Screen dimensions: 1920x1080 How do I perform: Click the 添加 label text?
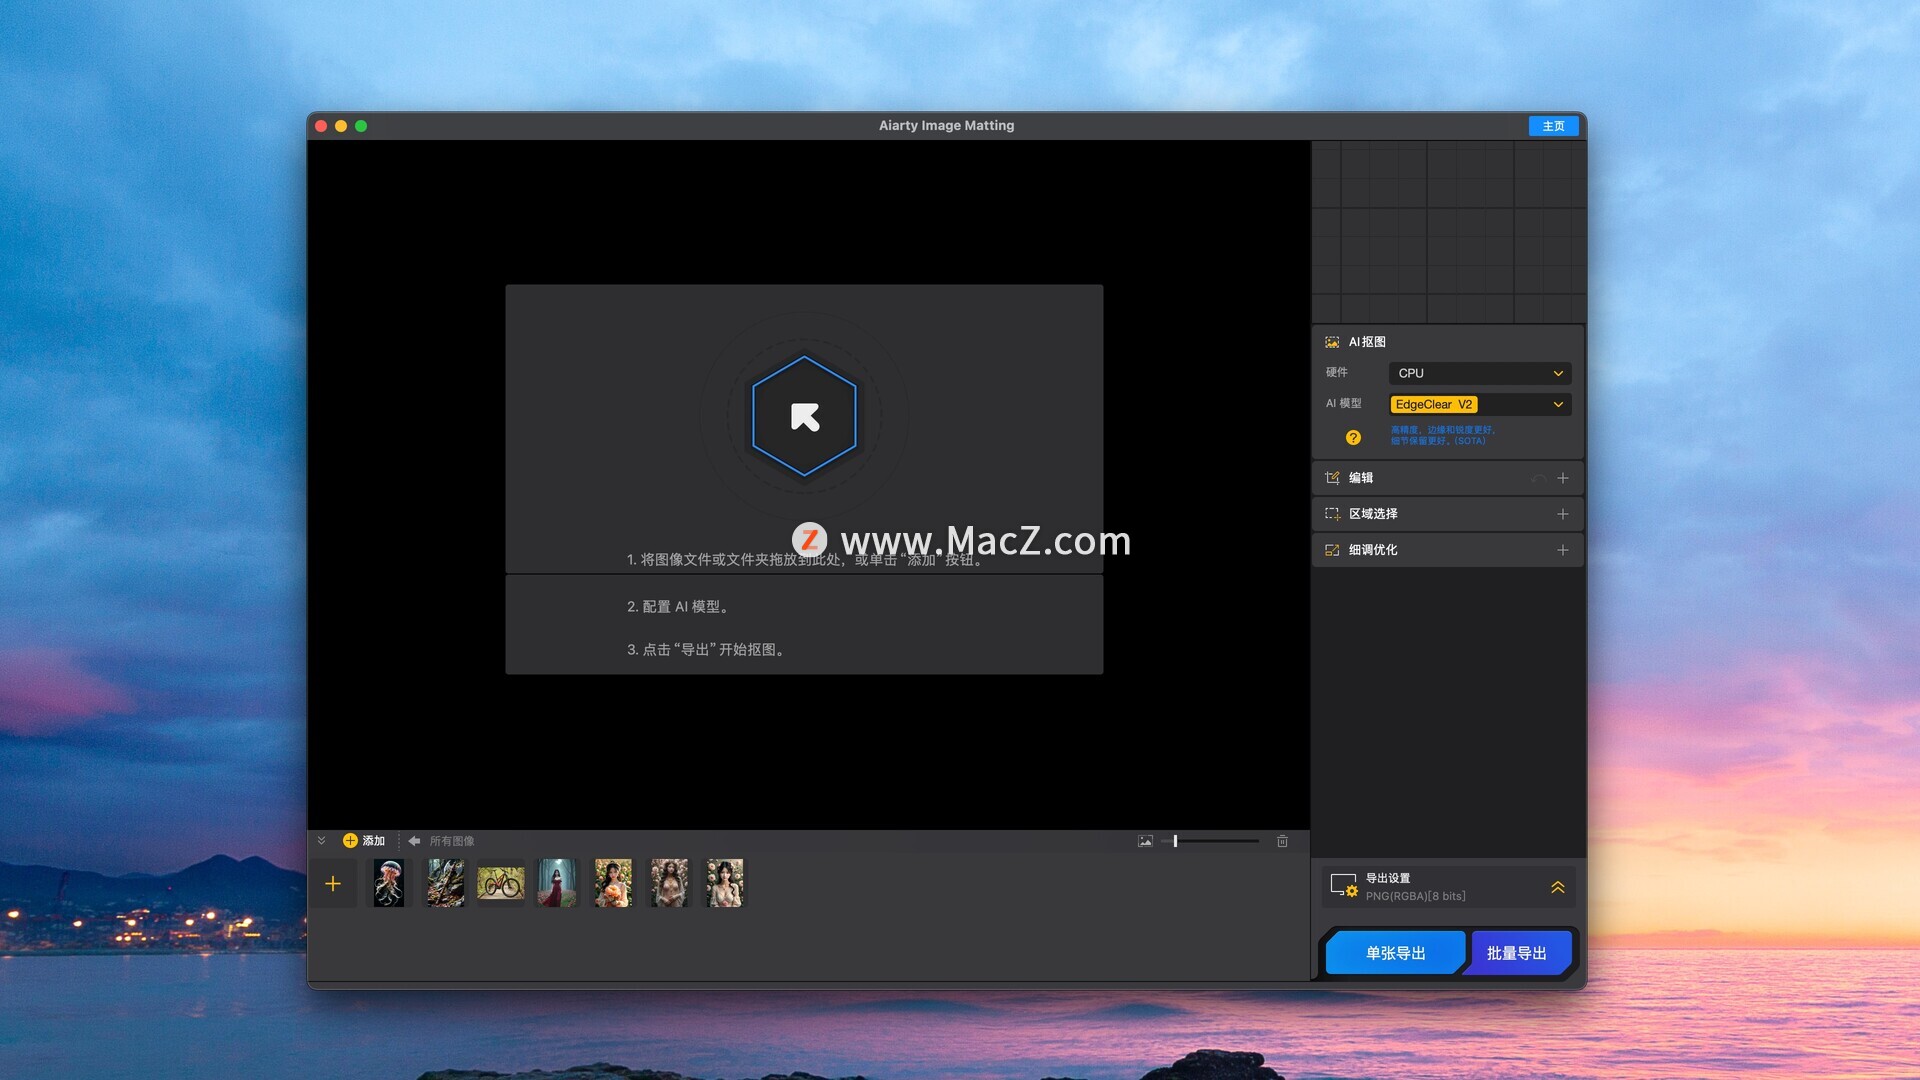(374, 841)
